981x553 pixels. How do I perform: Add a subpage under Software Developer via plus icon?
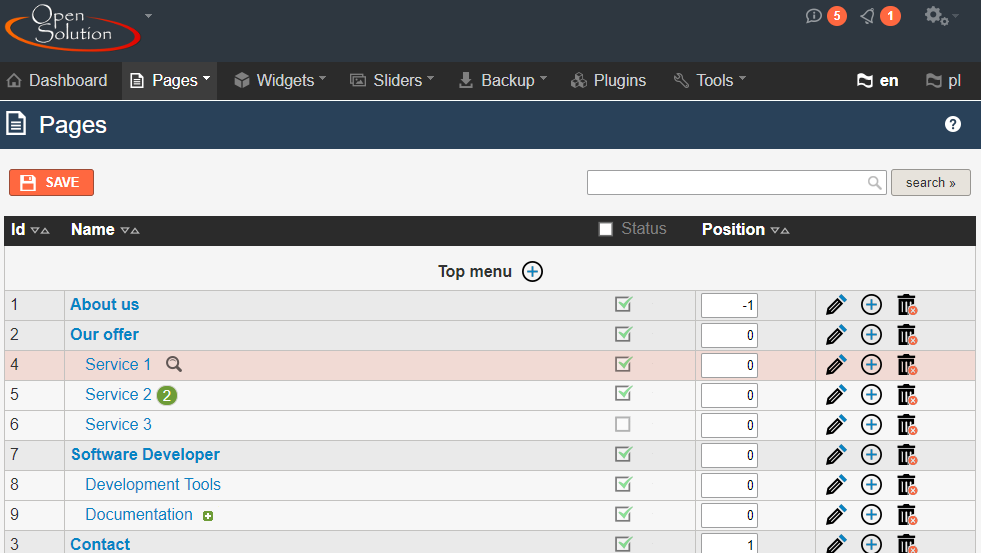(x=871, y=455)
